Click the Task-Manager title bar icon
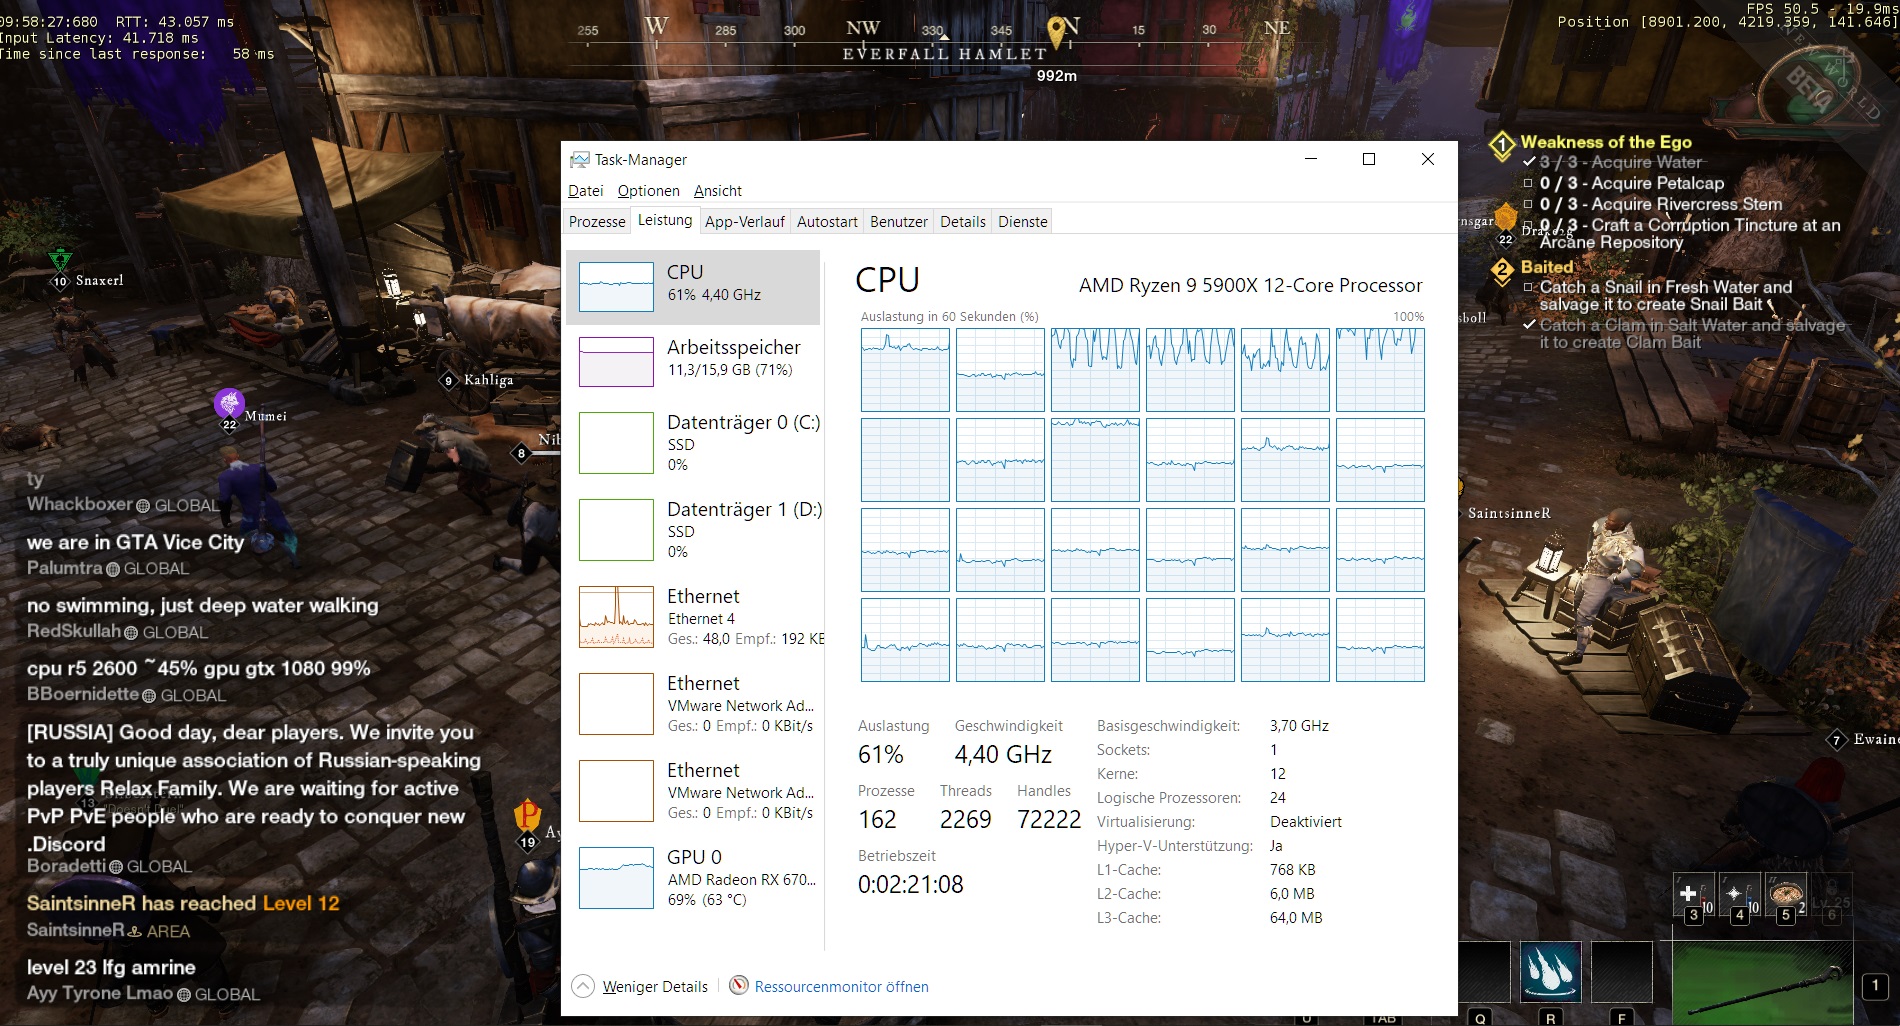The image size is (1900, 1026). [579, 160]
